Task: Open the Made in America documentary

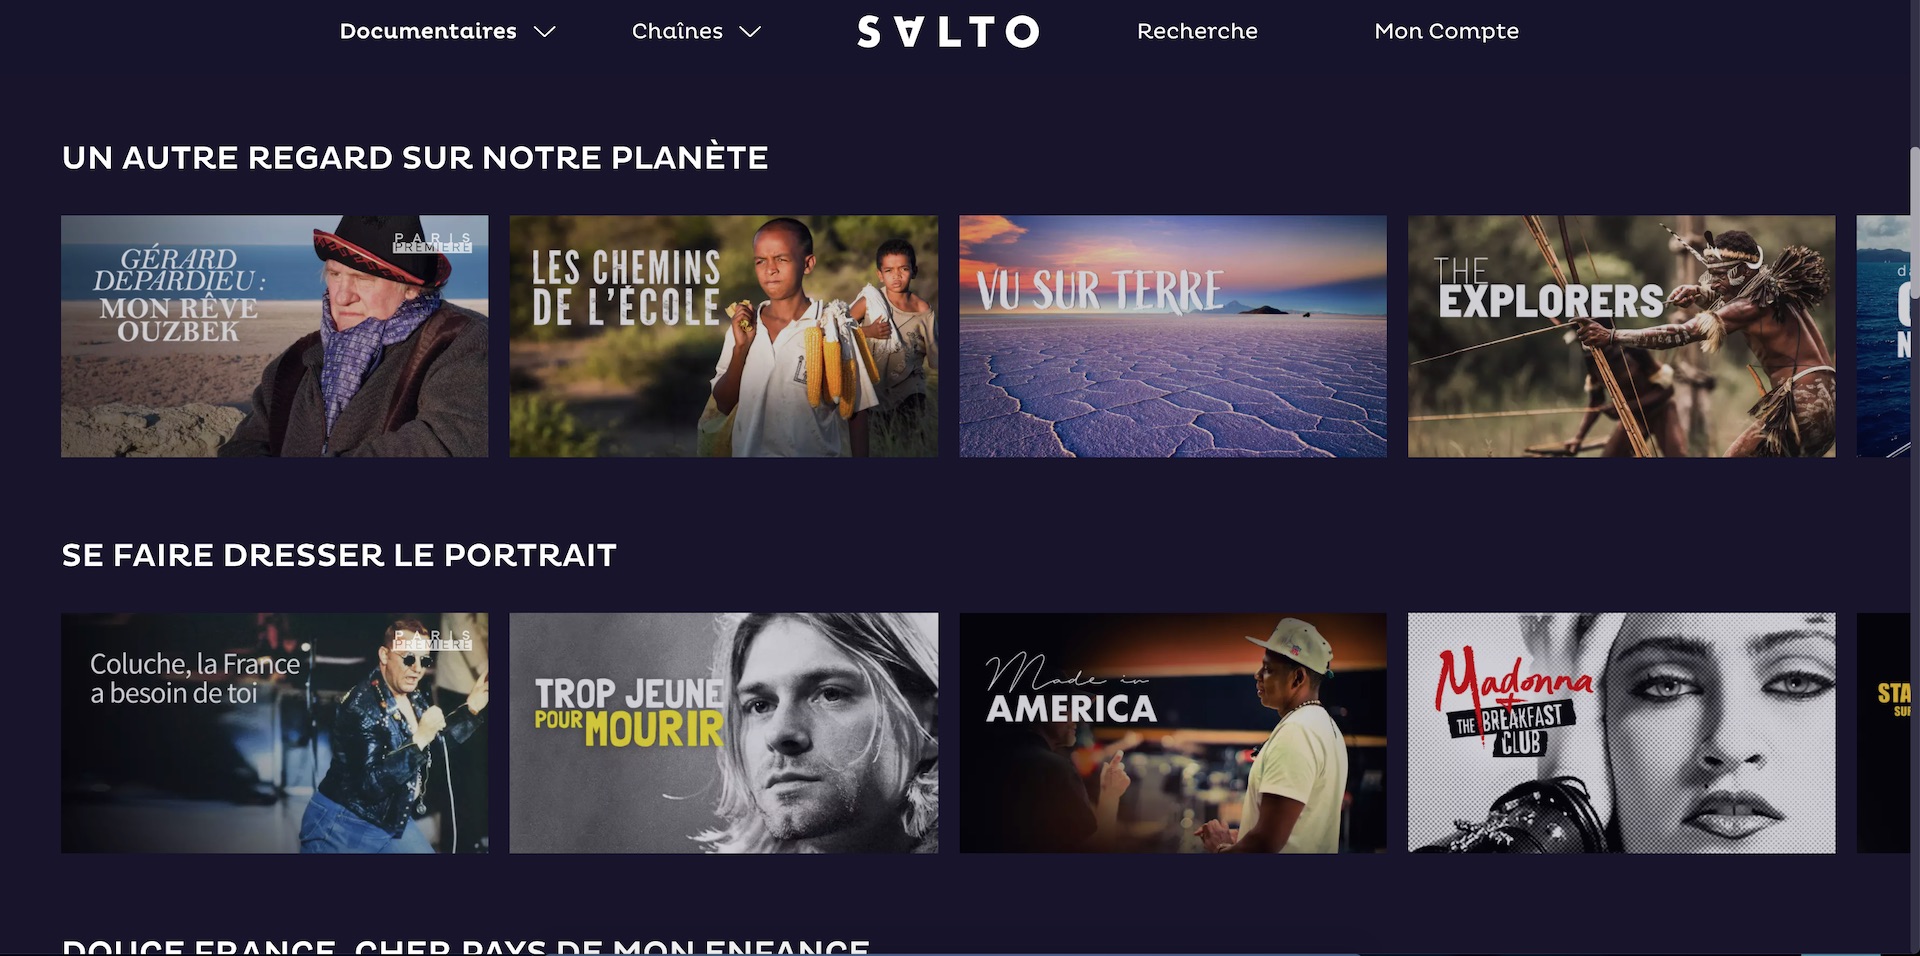Action: [x=1173, y=733]
